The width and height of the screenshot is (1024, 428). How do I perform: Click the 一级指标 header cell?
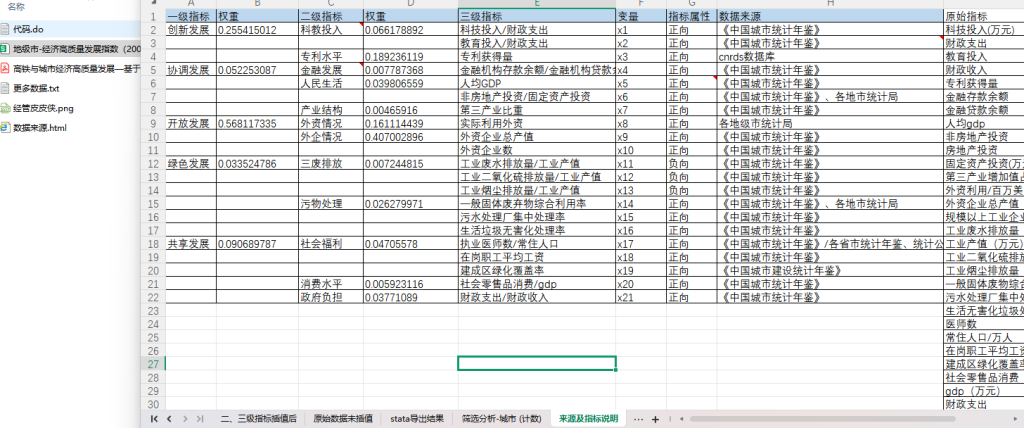tap(191, 16)
